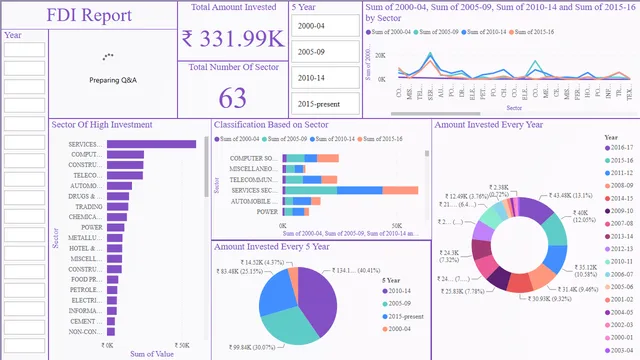Click 2015-present in the pie chart legend

403,316
